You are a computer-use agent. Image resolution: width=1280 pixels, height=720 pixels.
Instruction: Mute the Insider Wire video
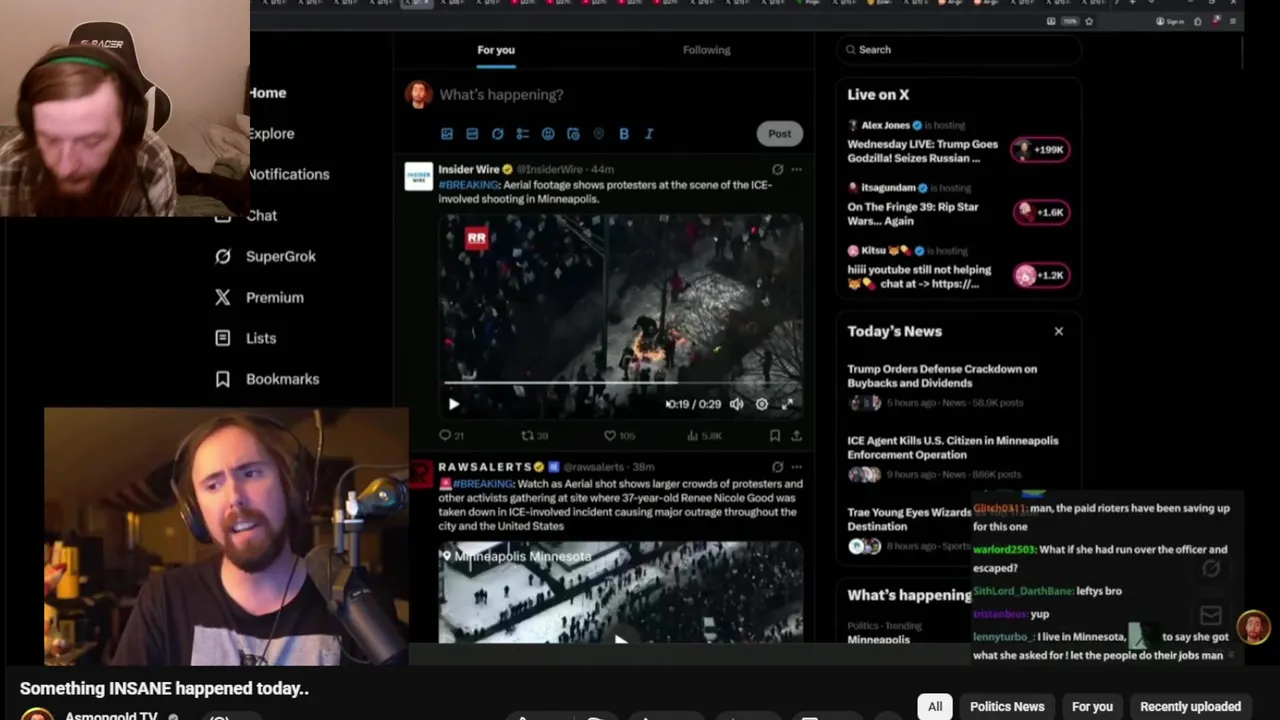click(736, 404)
